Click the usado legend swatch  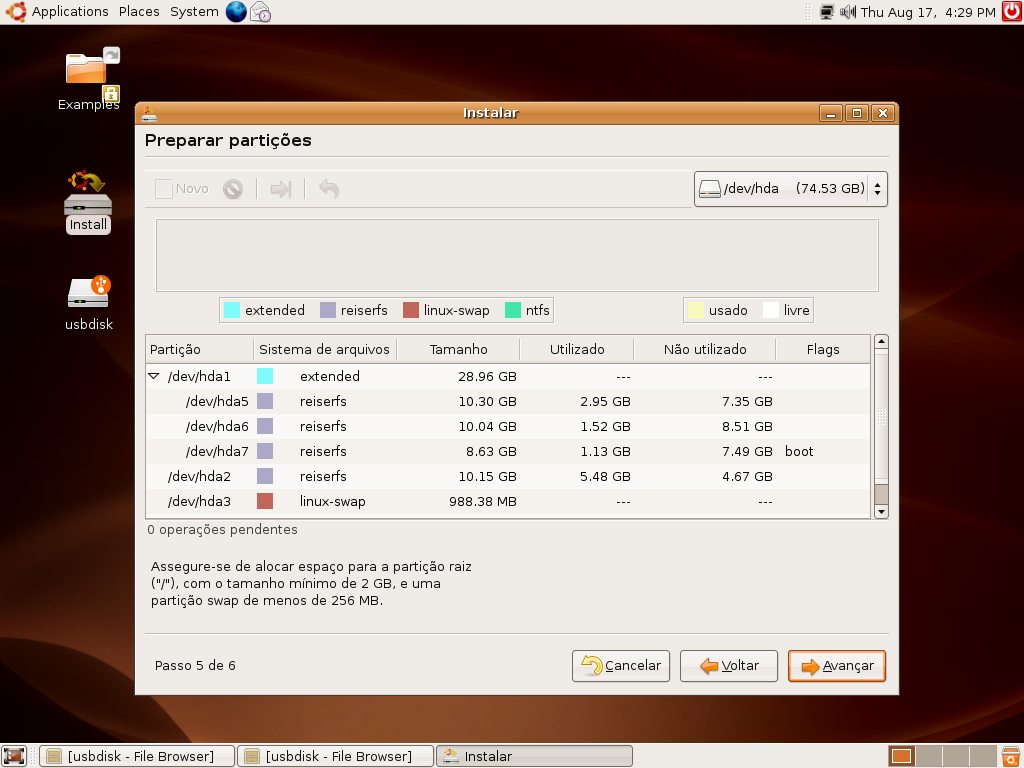[696, 310]
